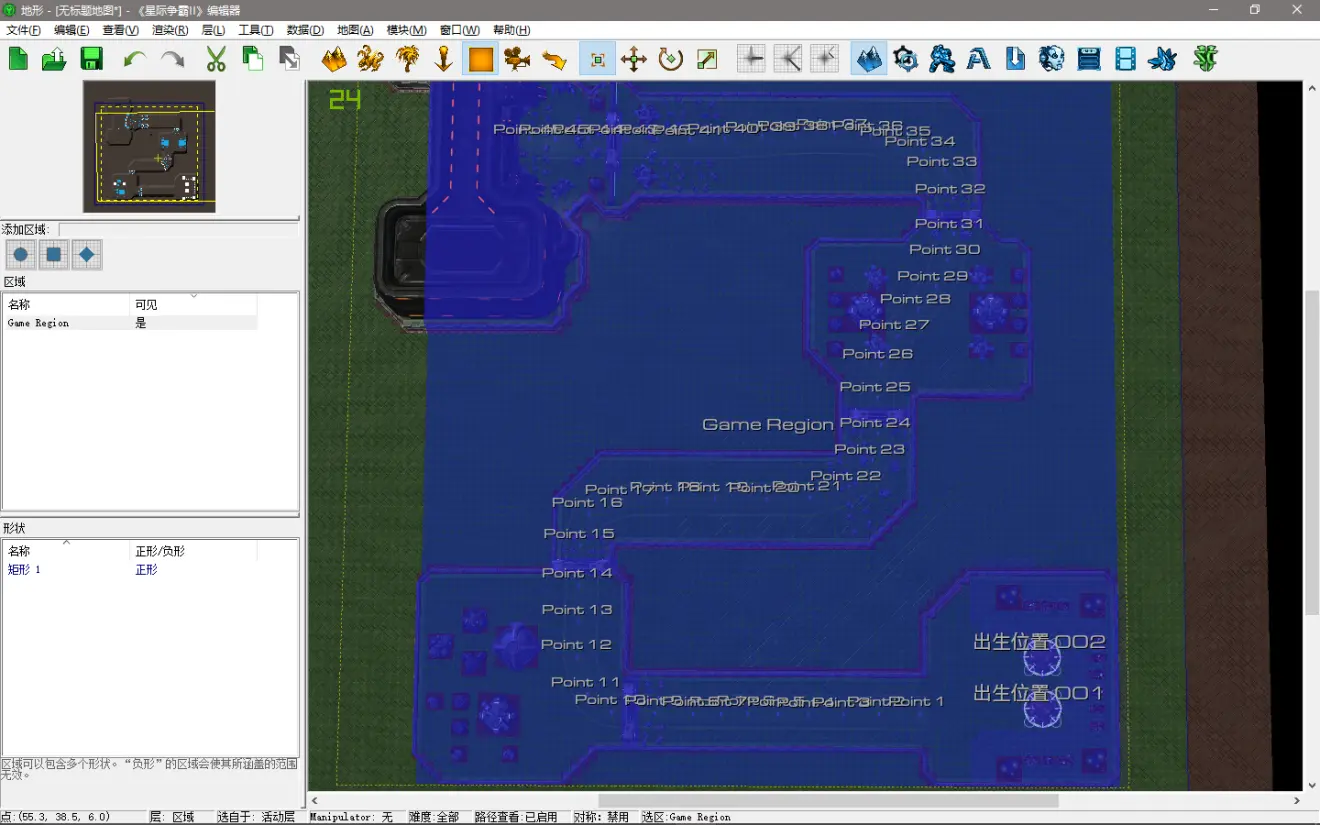
Task: Activate the Scale tool
Action: (x=707, y=59)
